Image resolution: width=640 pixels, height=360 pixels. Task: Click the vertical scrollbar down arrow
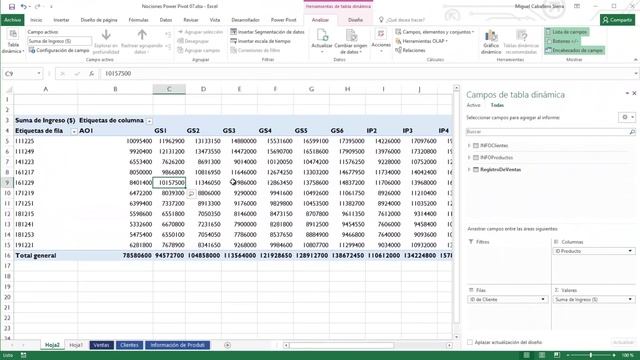(456, 337)
